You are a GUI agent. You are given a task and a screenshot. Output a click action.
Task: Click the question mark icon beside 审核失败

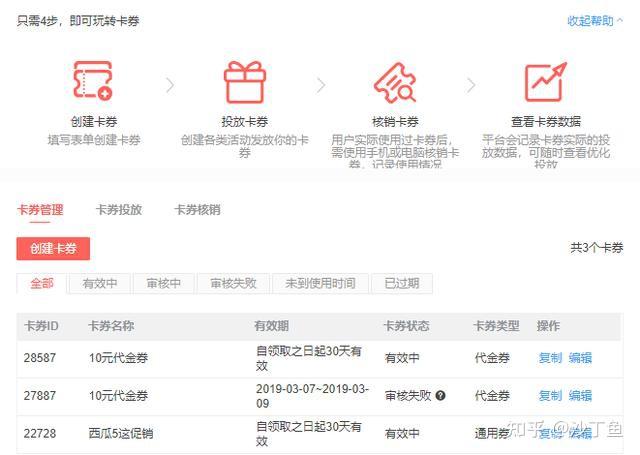click(x=440, y=395)
